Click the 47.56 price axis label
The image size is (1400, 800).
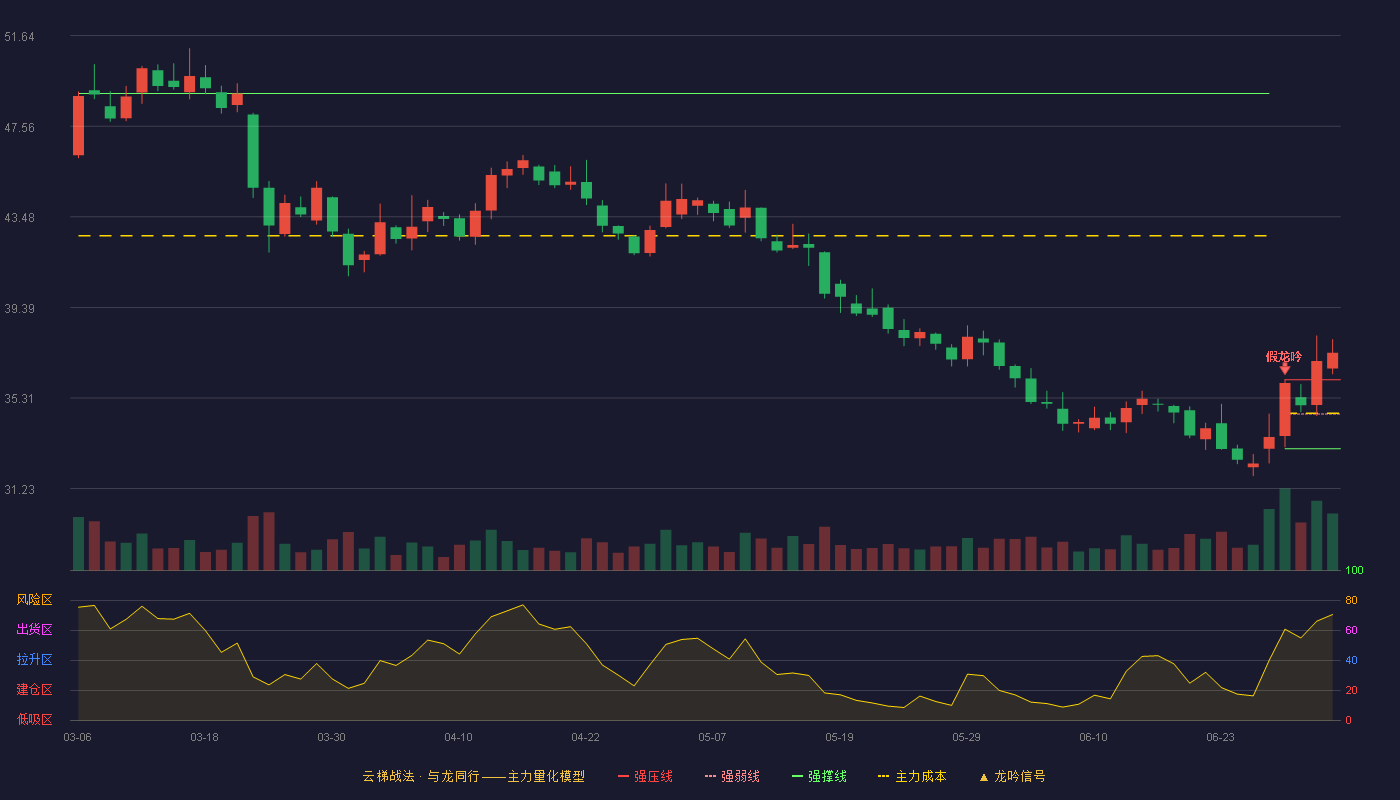coord(19,128)
